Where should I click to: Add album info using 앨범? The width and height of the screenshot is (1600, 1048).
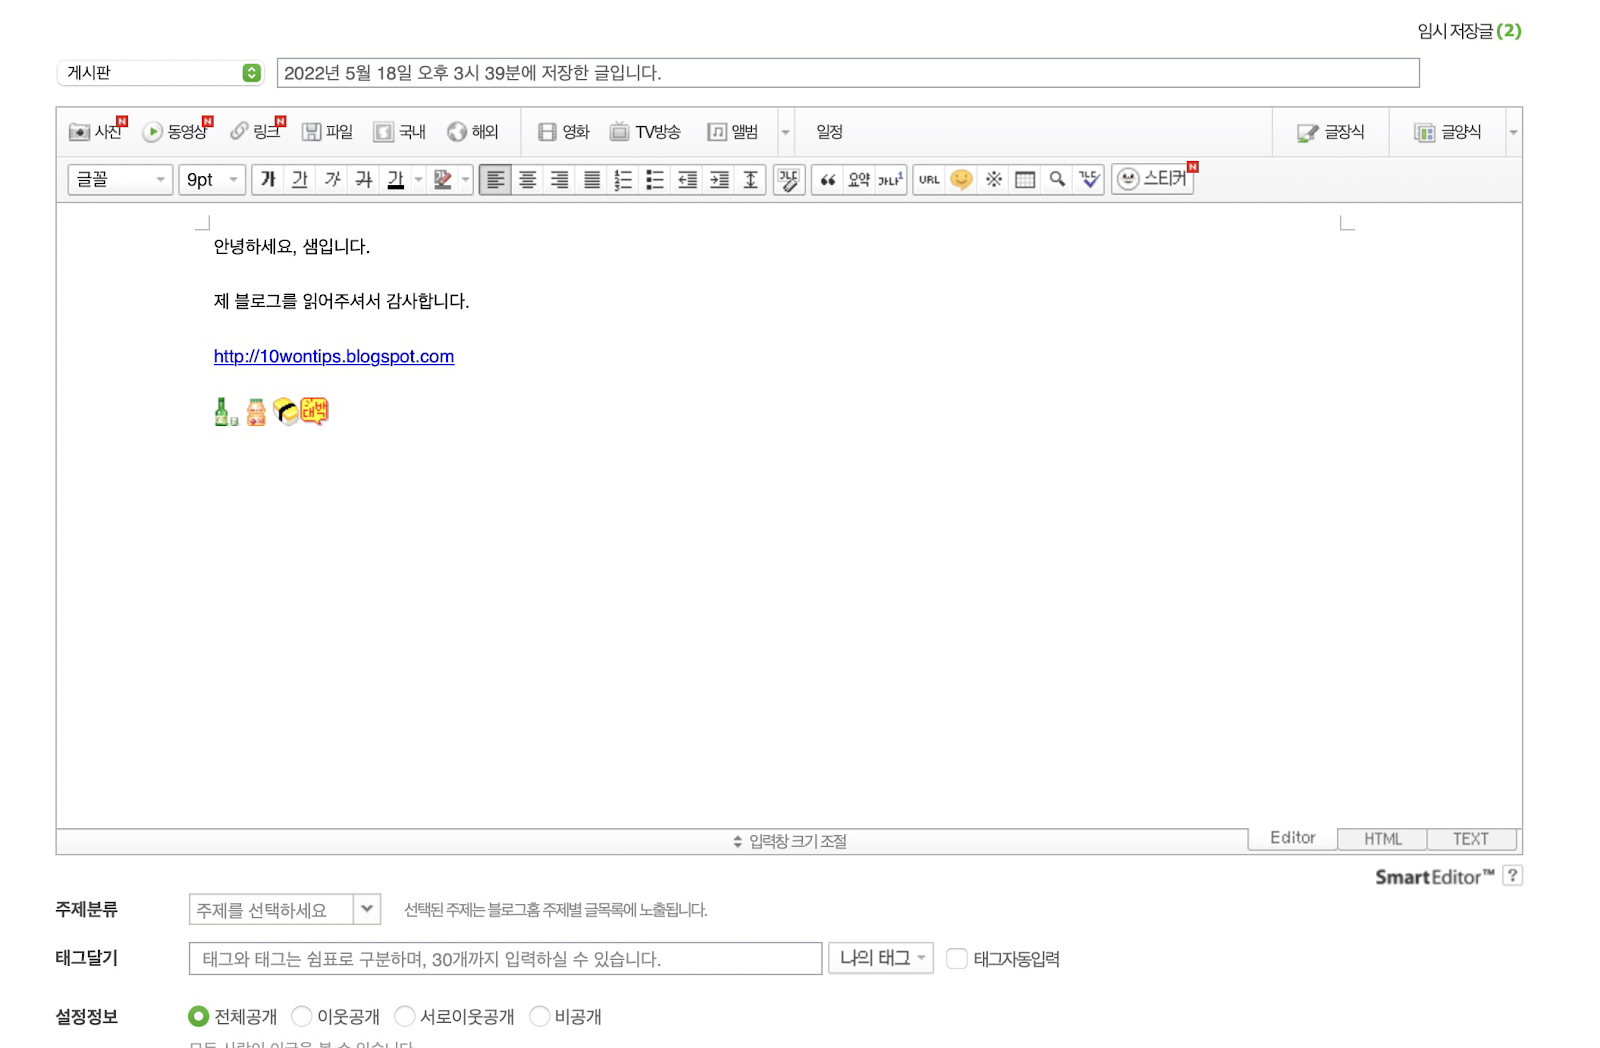tap(733, 132)
